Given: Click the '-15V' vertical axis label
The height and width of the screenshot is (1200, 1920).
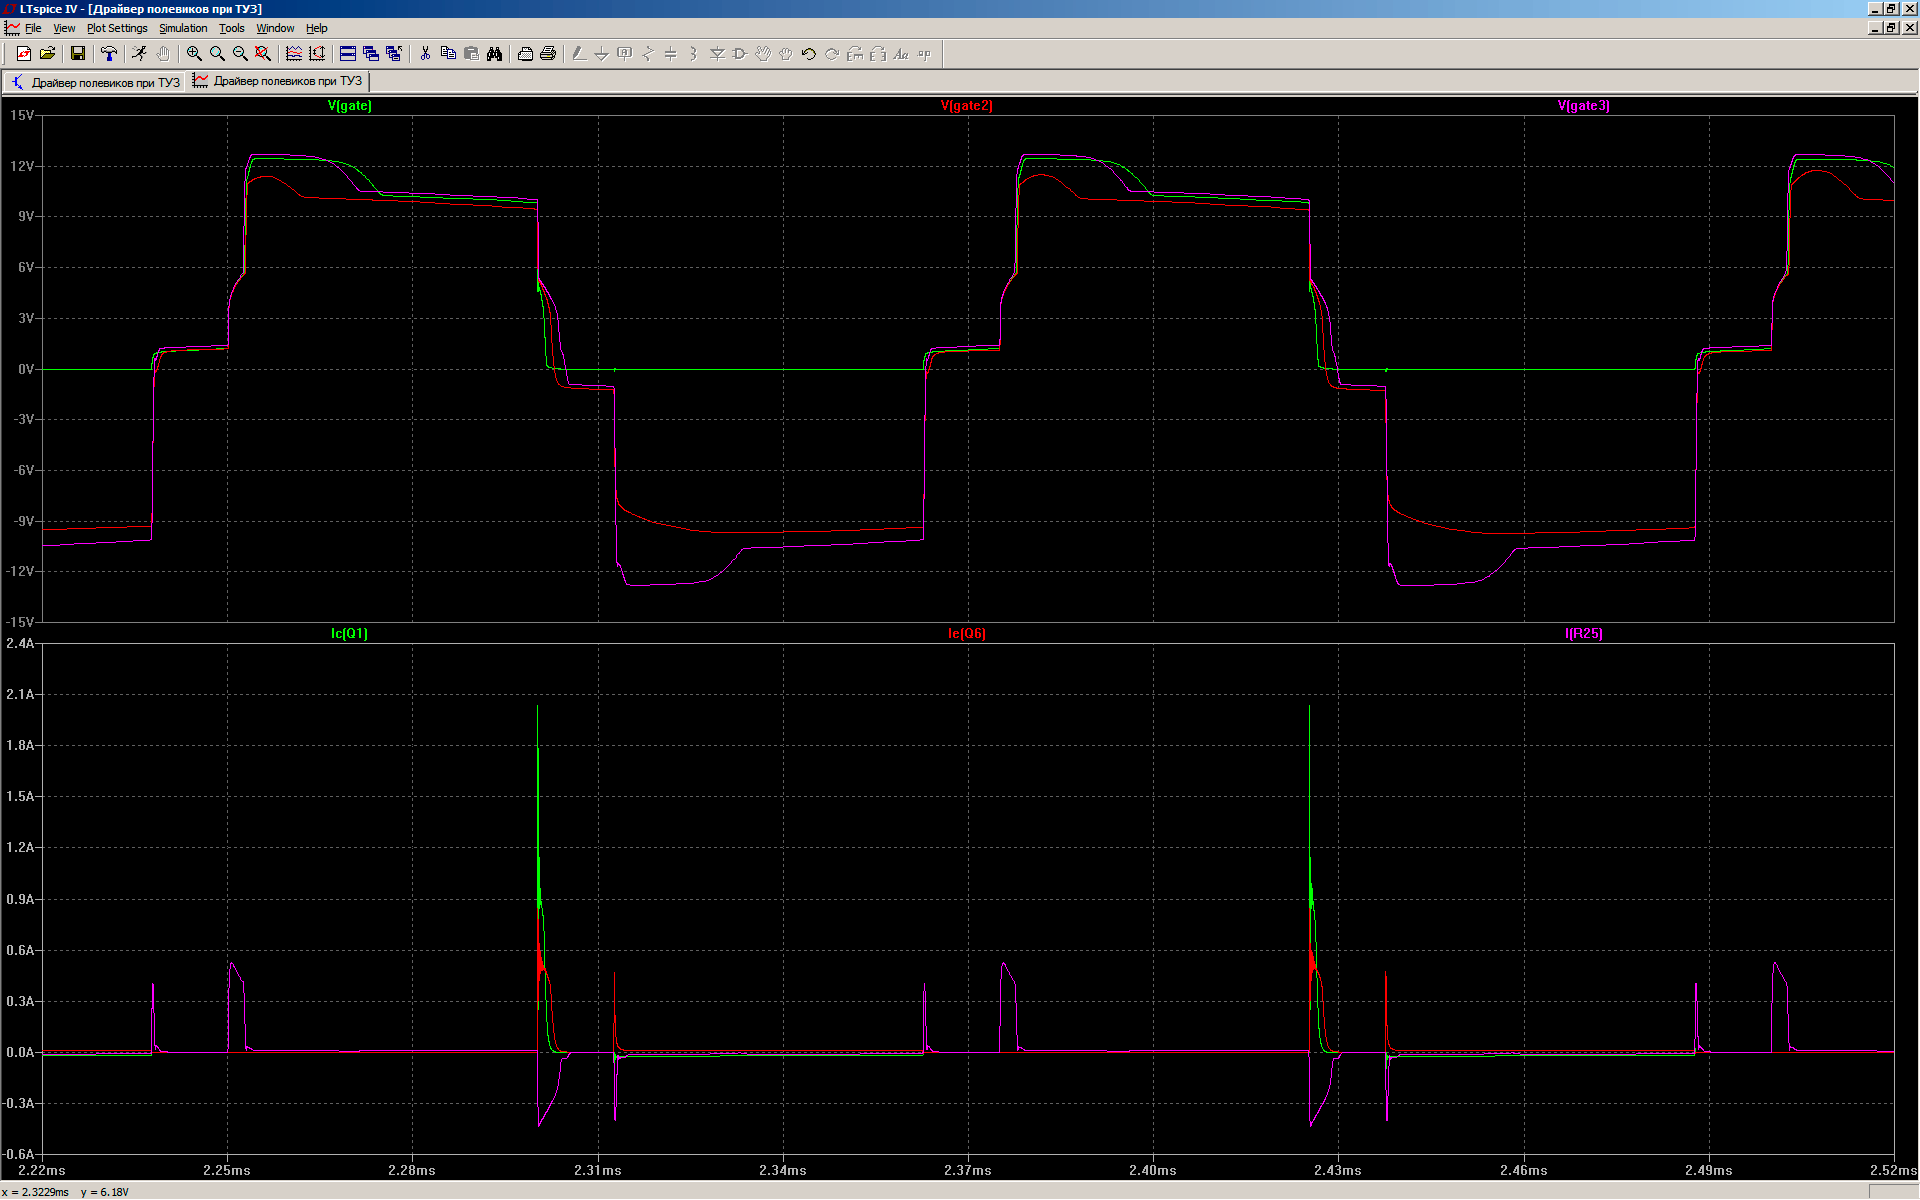Looking at the screenshot, I should 20,622.
